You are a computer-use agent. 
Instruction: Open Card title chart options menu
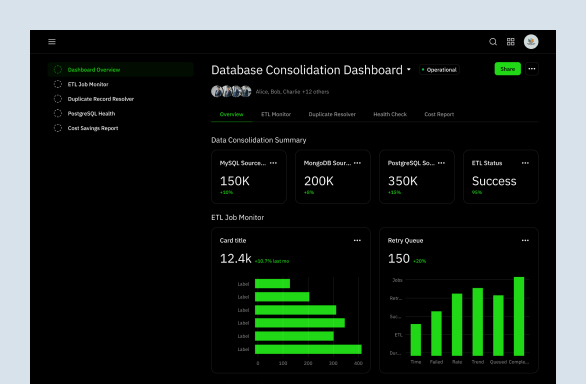(x=357, y=240)
